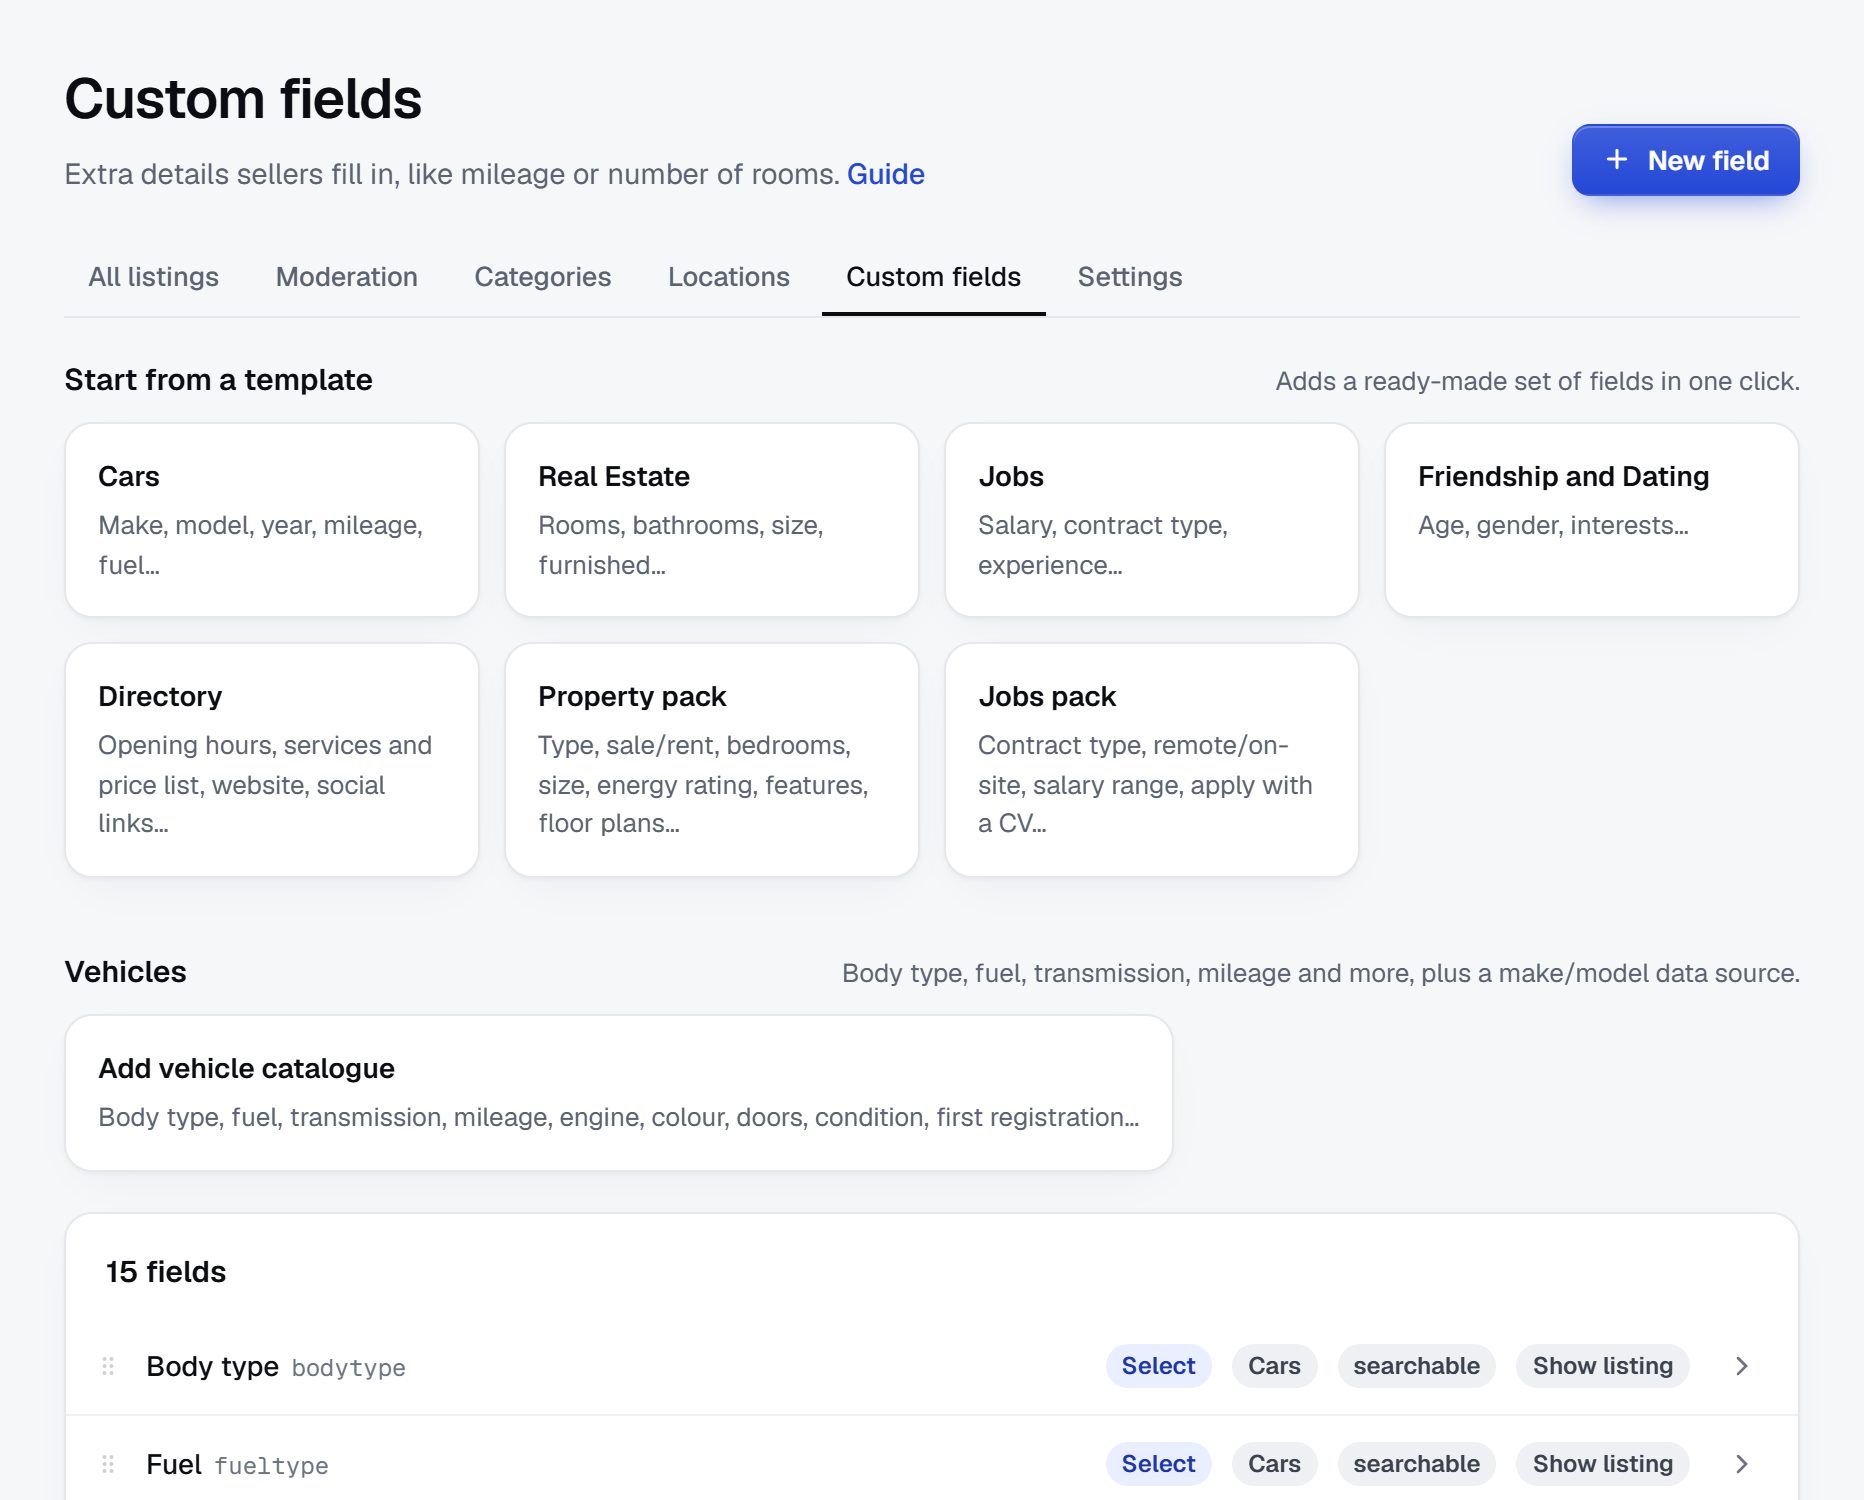The image size is (1864, 1500).
Task: Open the Guide link
Action: [x=885, y=174]
